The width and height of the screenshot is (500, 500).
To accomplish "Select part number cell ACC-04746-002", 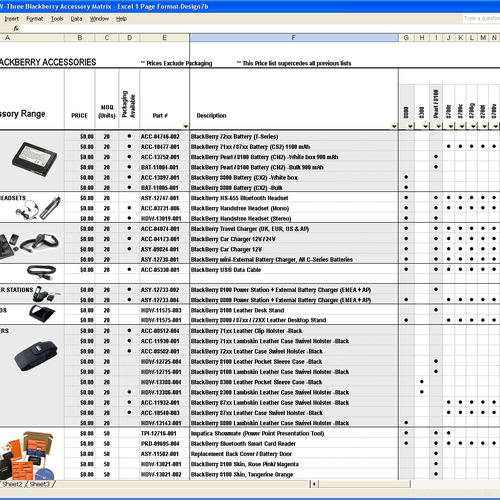I will pos(165,137).
